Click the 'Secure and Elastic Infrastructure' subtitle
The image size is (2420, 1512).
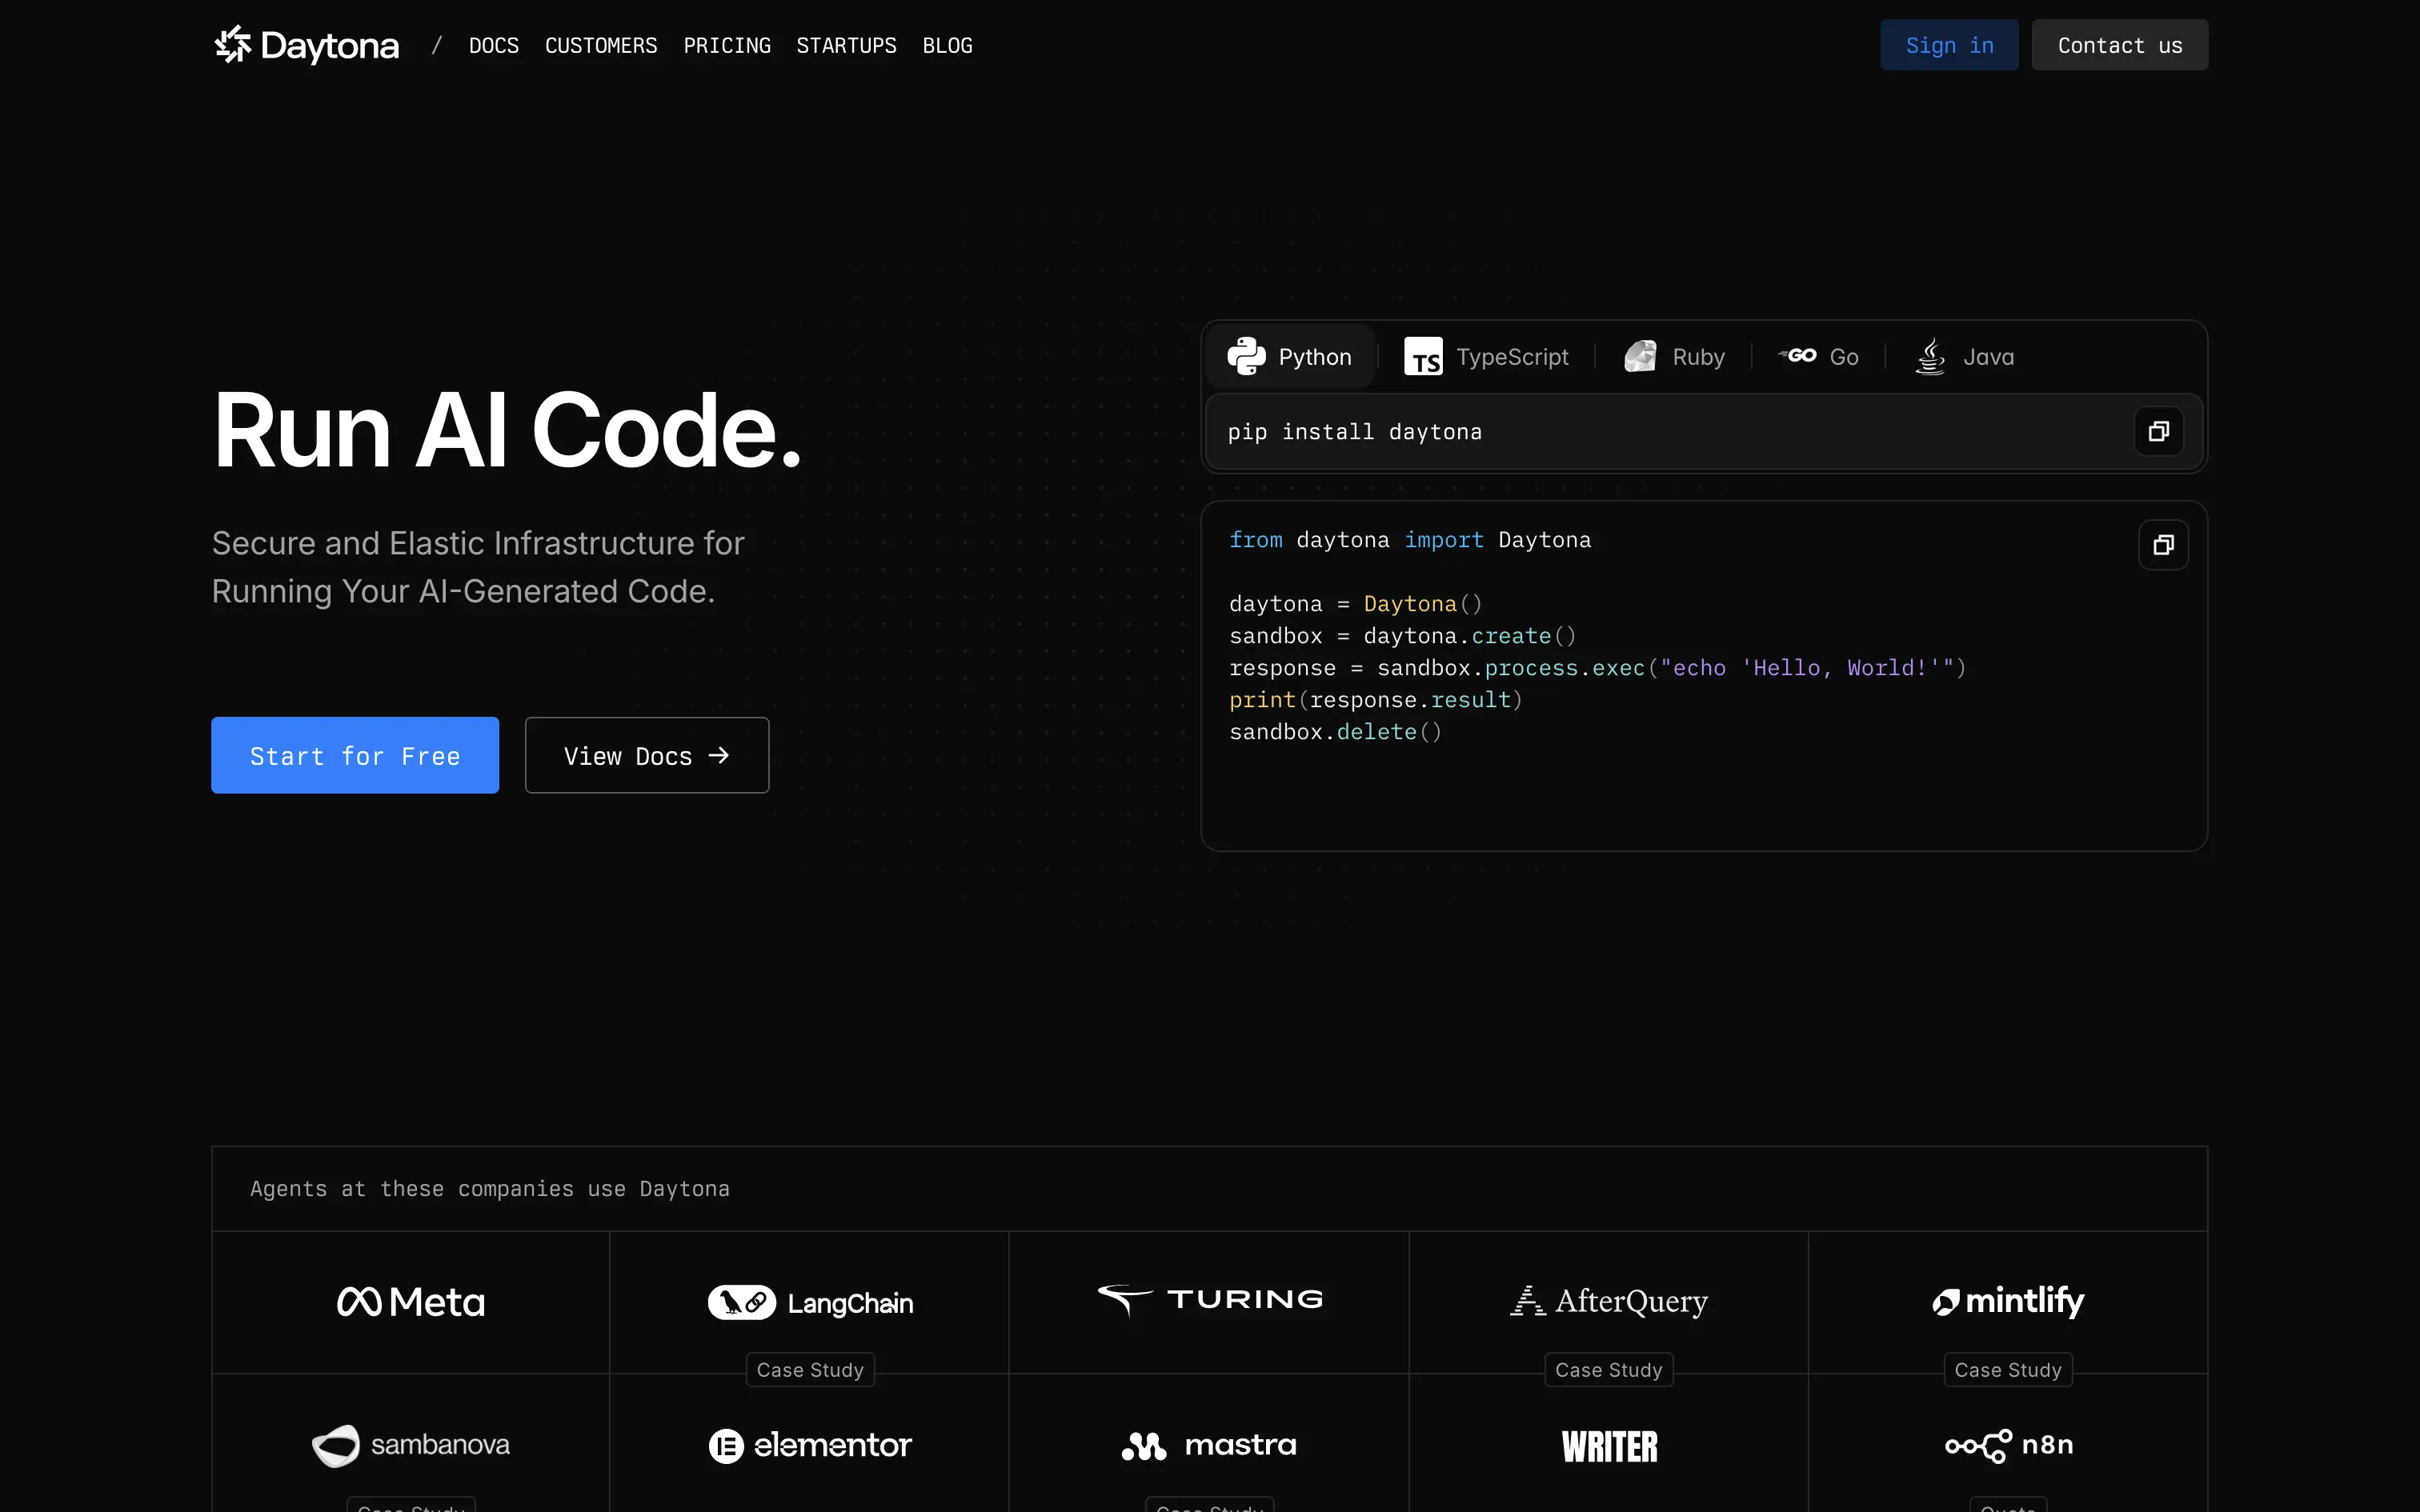coord(478,567)
